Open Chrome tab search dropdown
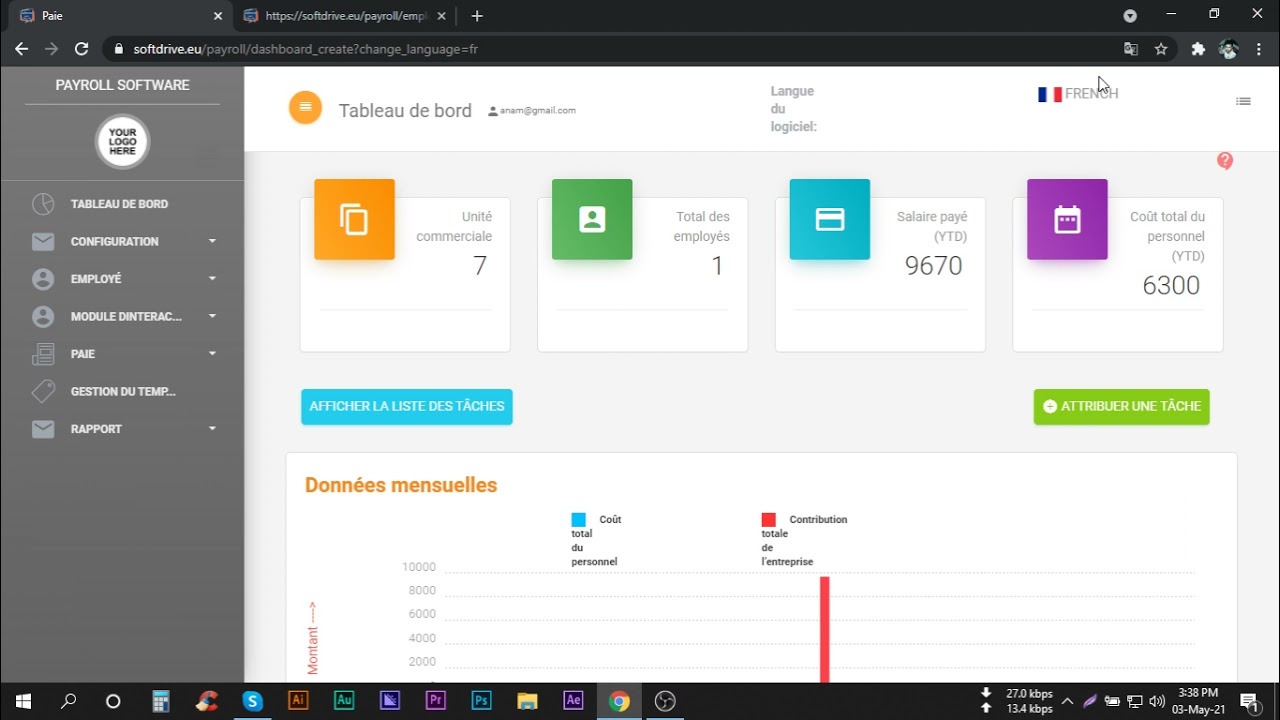The height and width of the screenshot is (720, 1280). pos(1130,16)
